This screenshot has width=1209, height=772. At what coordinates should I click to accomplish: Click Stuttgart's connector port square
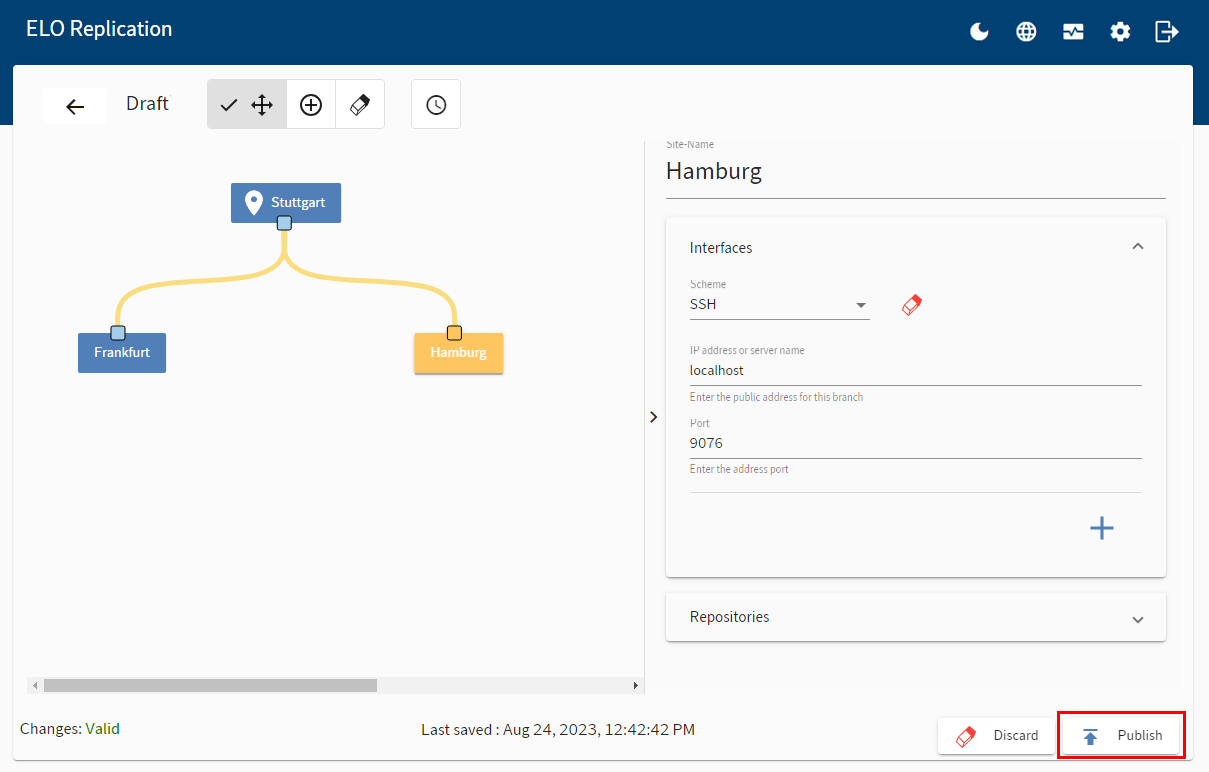point(284,223)
